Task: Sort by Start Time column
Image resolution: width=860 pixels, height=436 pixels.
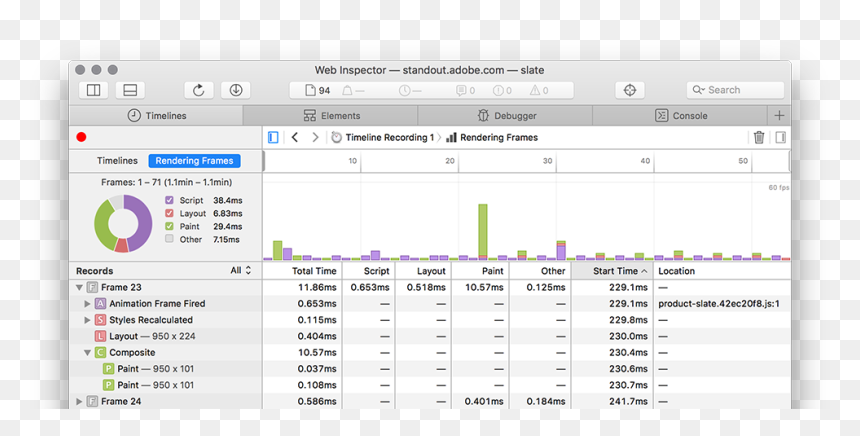Action: pos(613,271)
